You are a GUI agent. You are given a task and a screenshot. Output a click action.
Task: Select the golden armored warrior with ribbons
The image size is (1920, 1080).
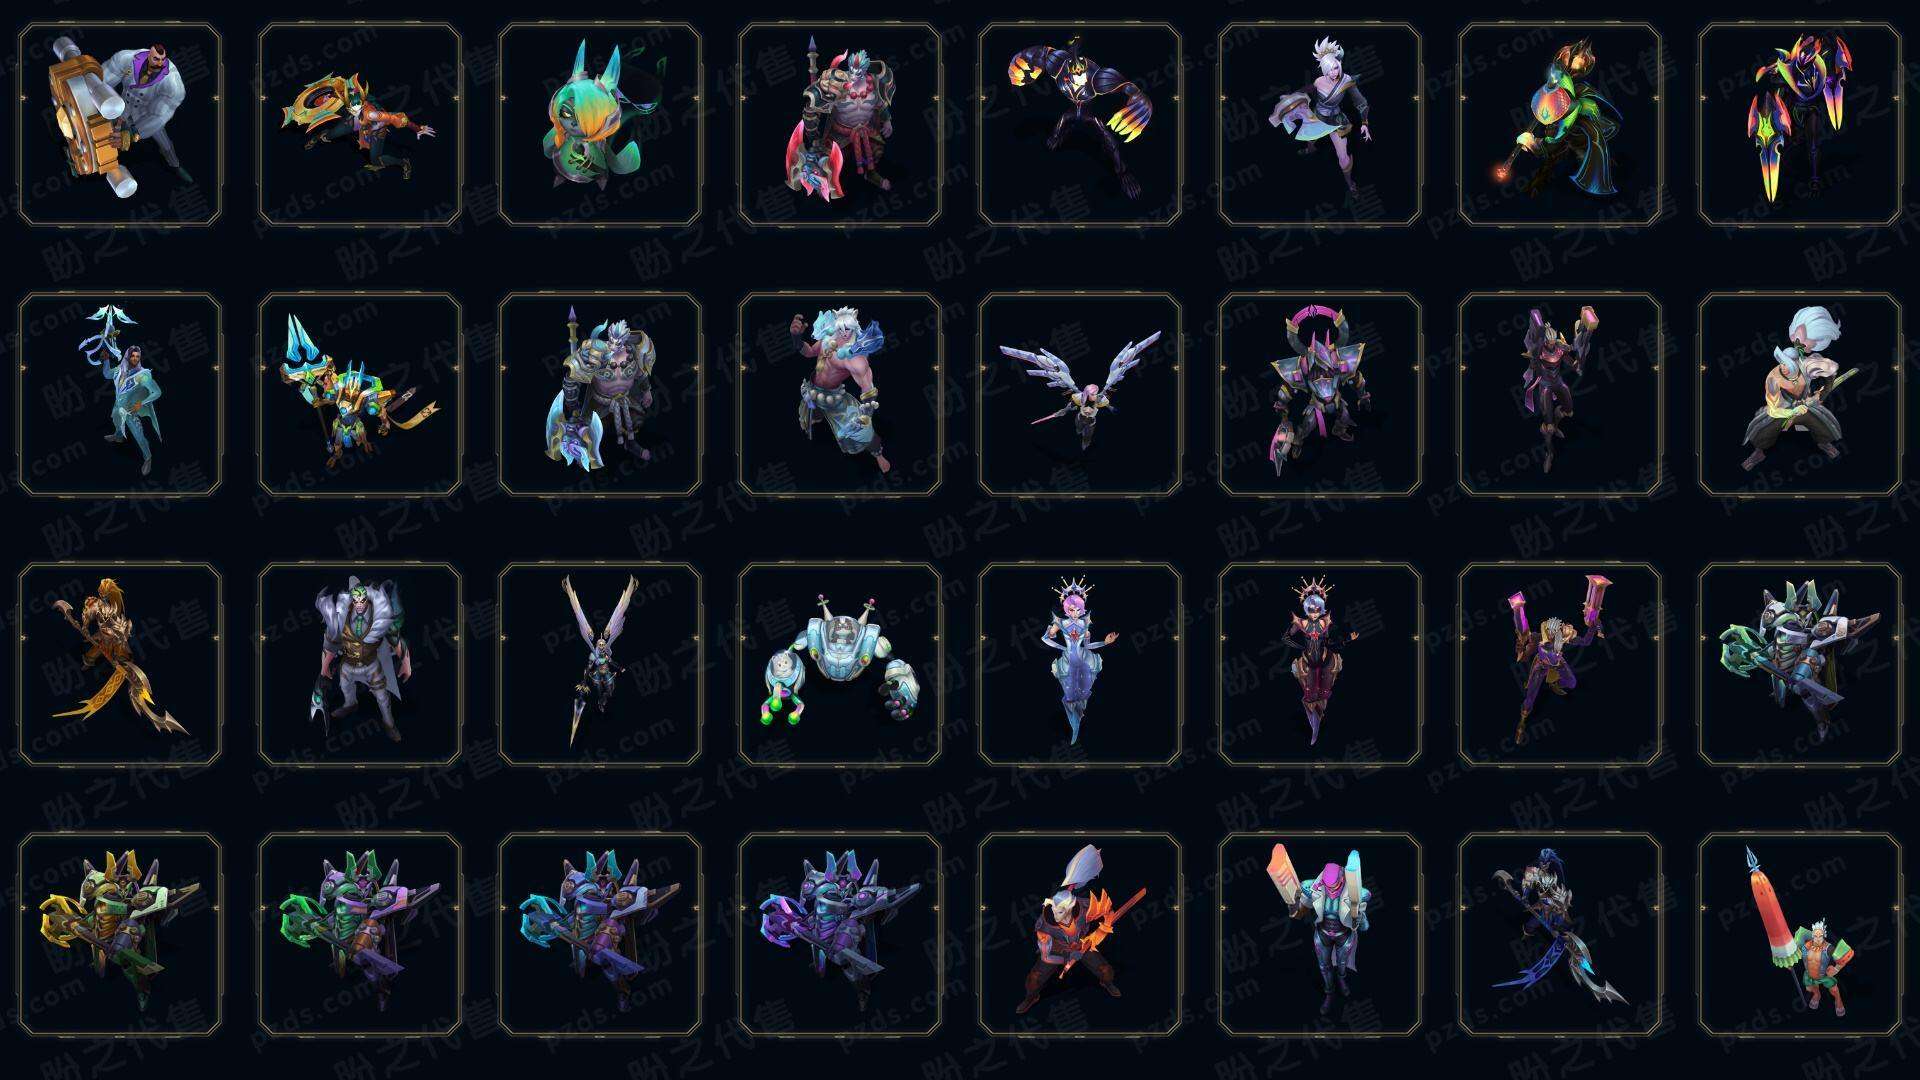click(120, 664)
